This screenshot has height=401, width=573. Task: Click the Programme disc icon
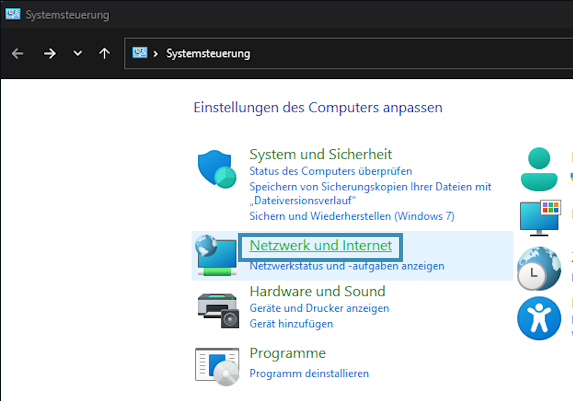pos(217,367)
